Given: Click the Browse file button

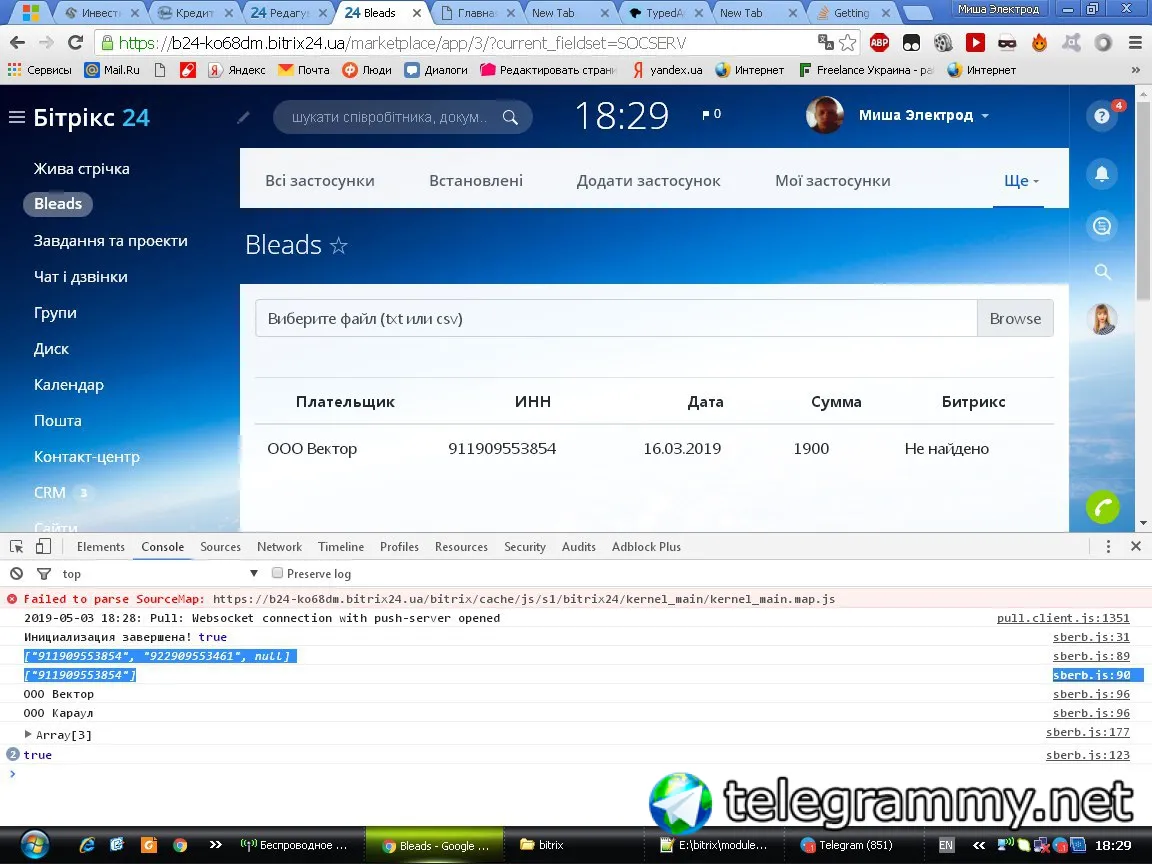Looking at the screenshot, I should (1015, 318).
